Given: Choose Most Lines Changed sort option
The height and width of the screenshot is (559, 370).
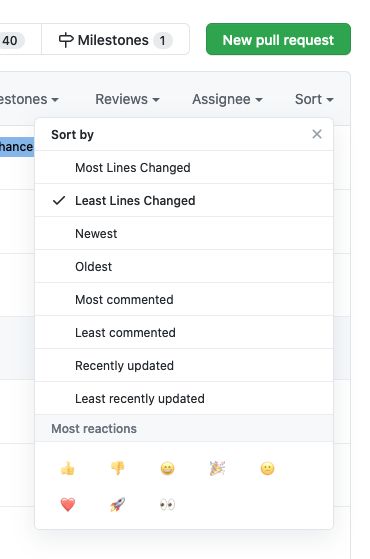Looking at the screenshot, I should tap(184, 167).
